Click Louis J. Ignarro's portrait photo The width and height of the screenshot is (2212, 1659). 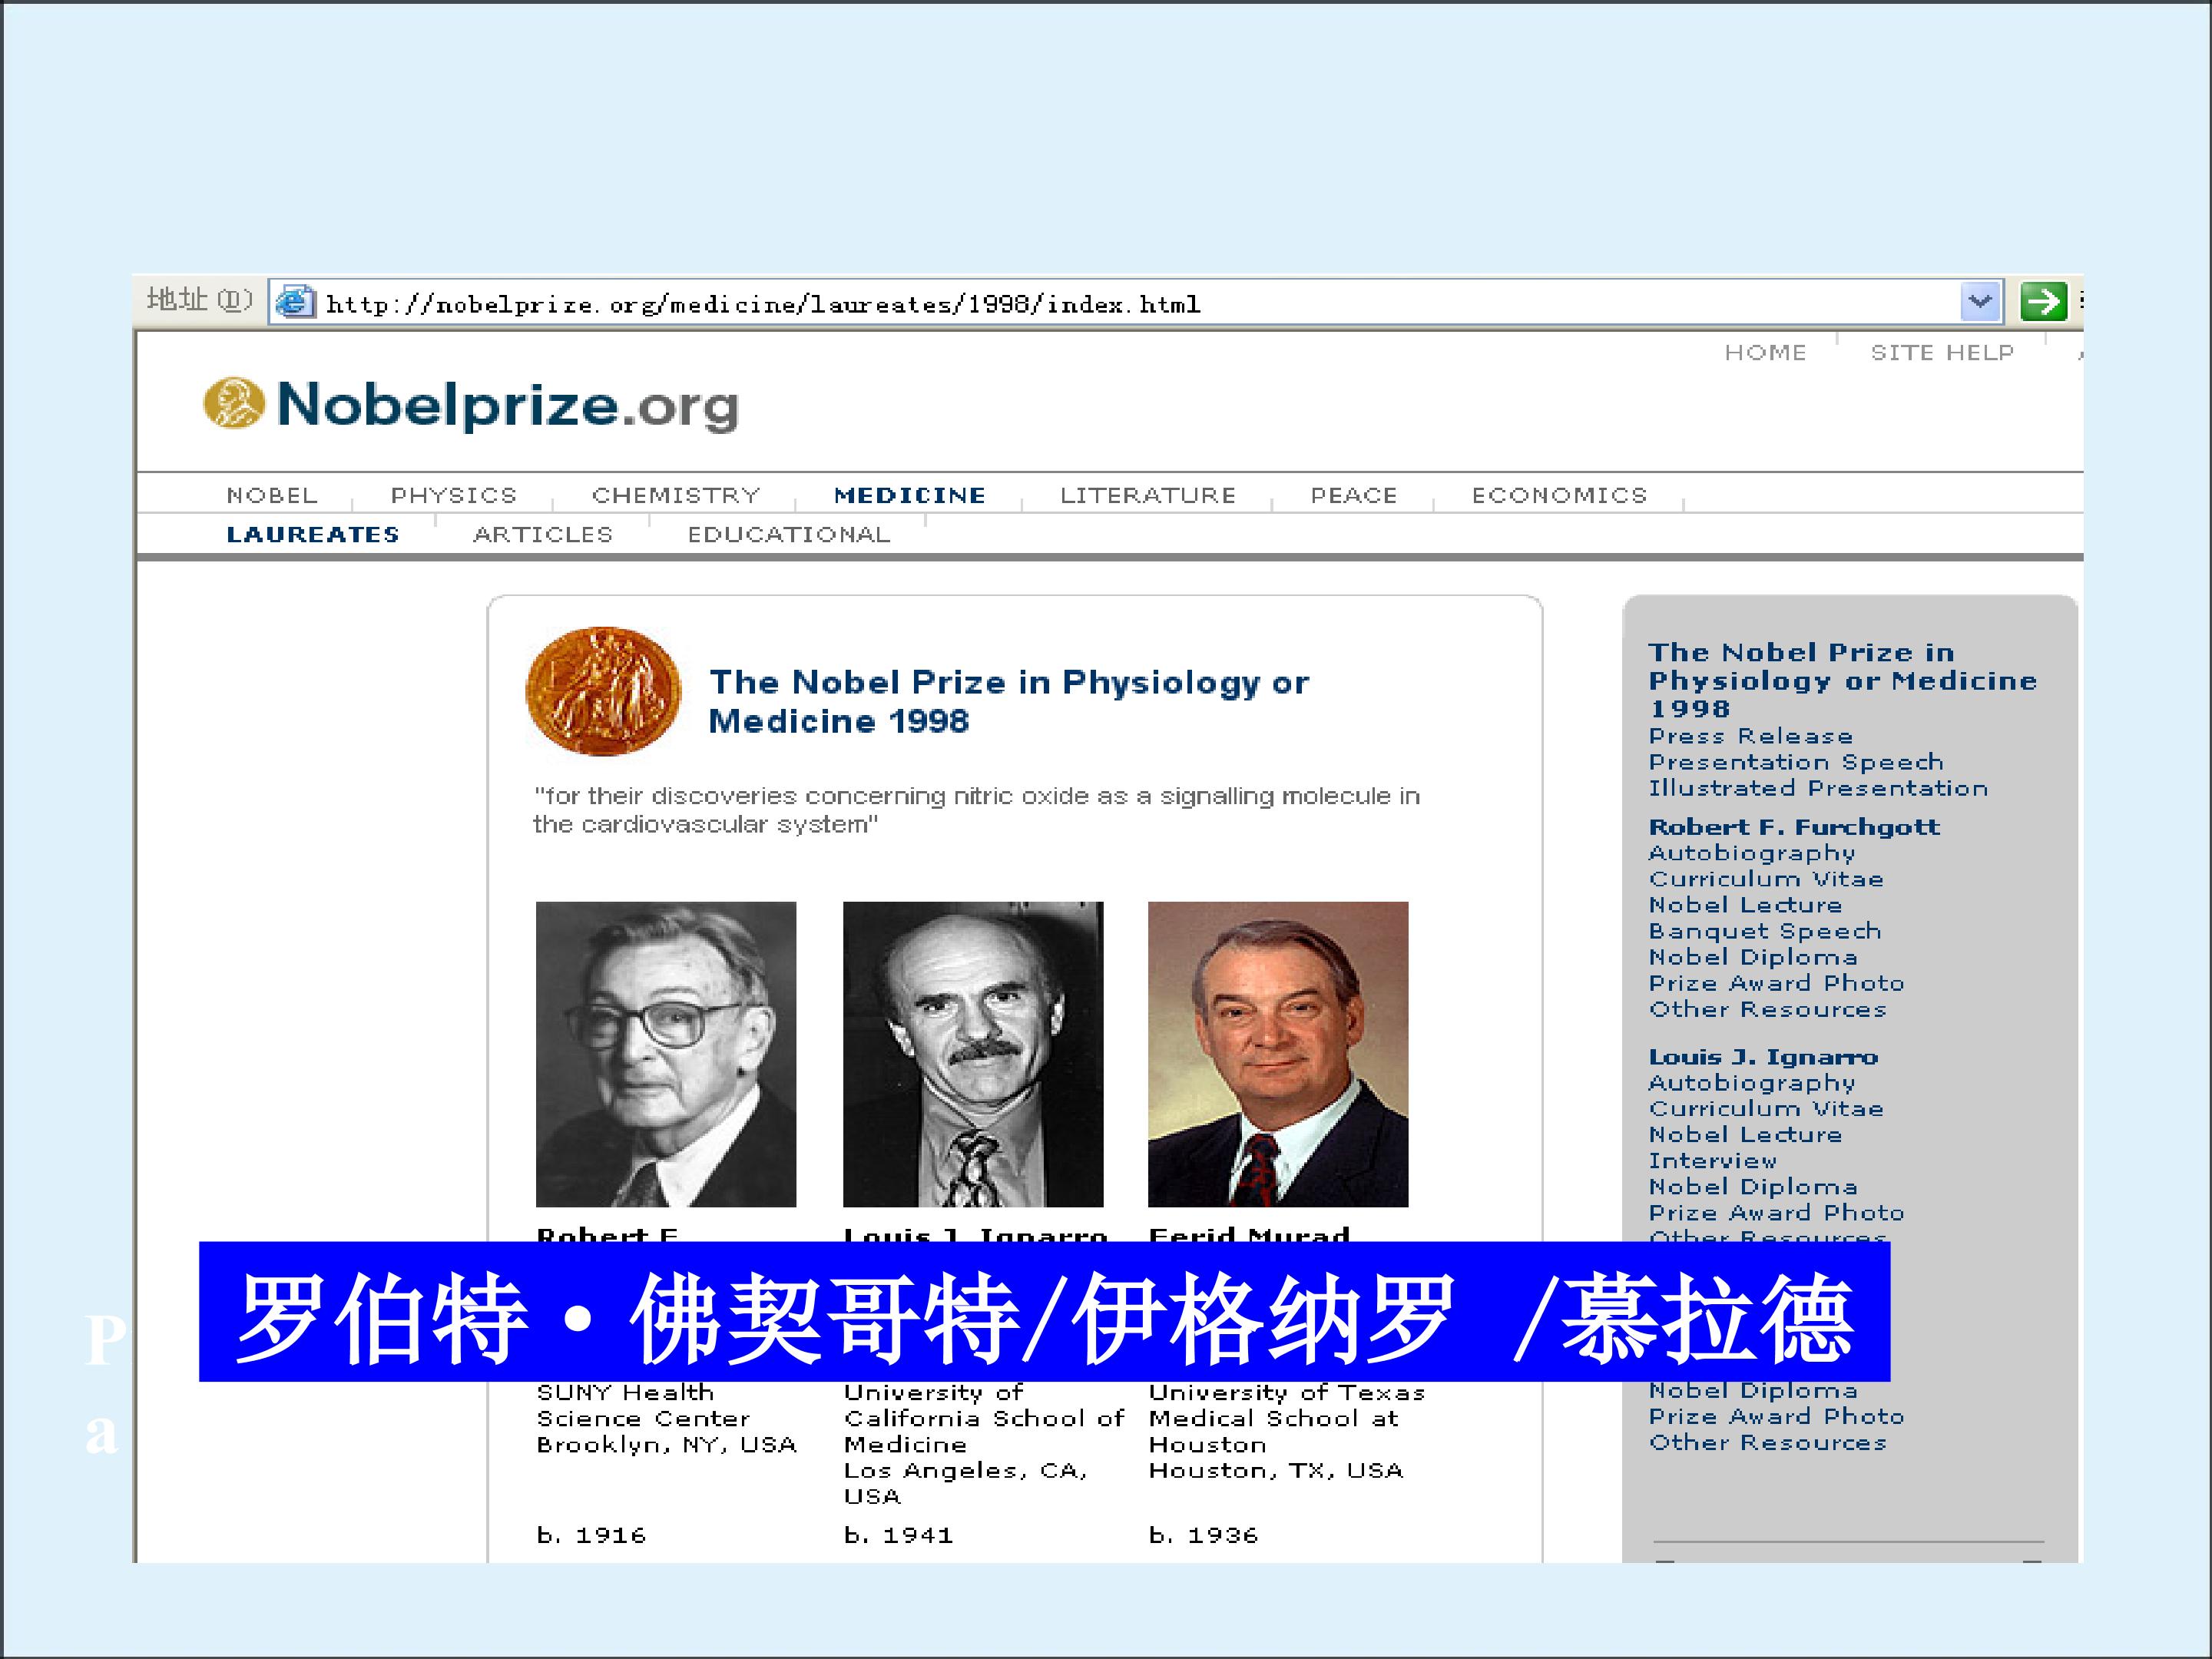point(973,1054)
